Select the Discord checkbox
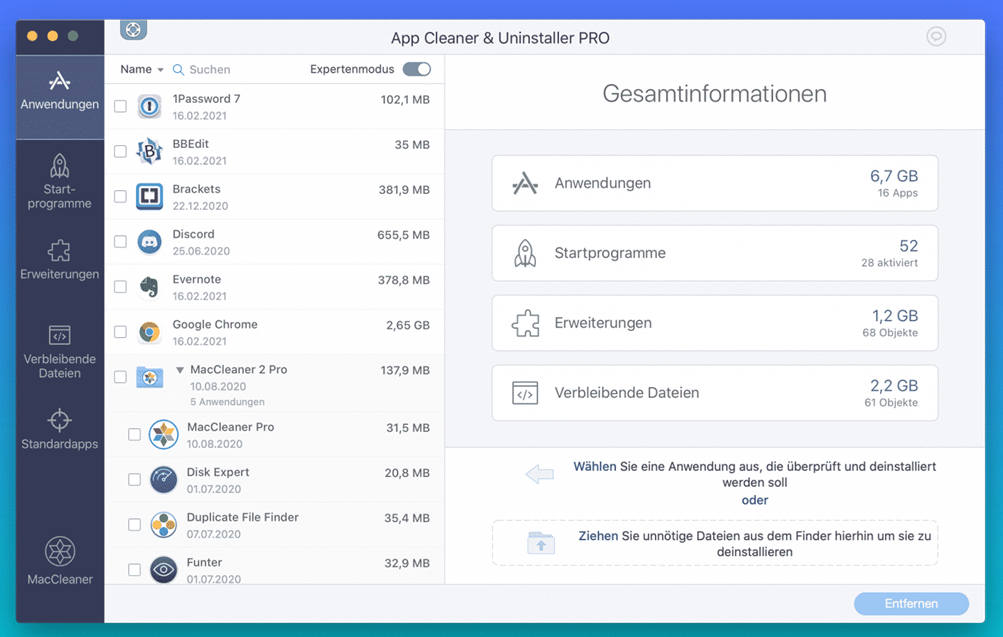This screenshot has height=637, width=1003. click(120, 242)
